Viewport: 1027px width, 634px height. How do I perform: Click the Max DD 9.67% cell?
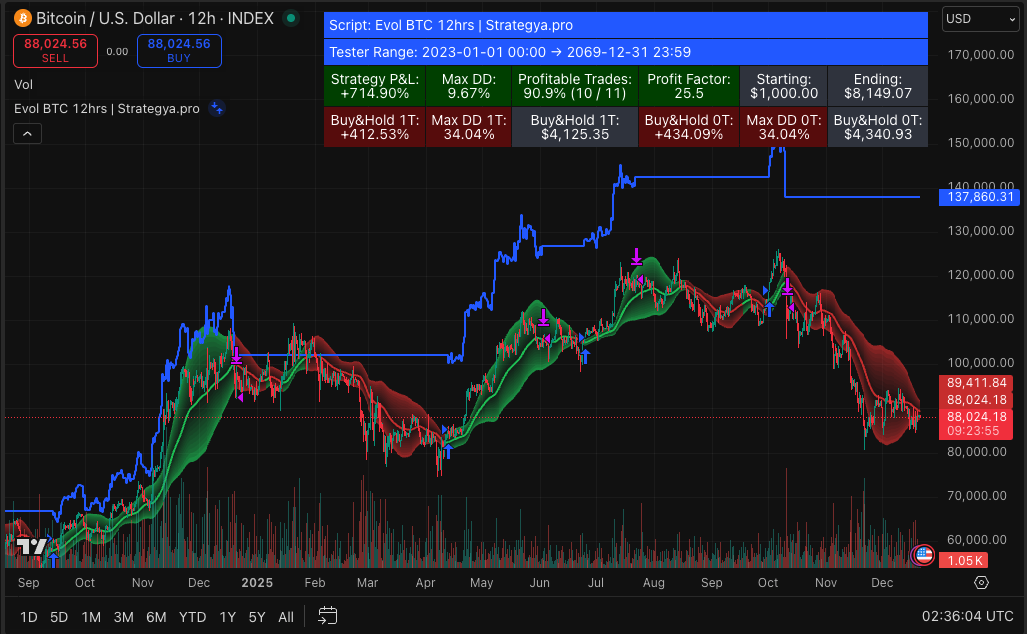pyautogui.click(x=468, y=86)
